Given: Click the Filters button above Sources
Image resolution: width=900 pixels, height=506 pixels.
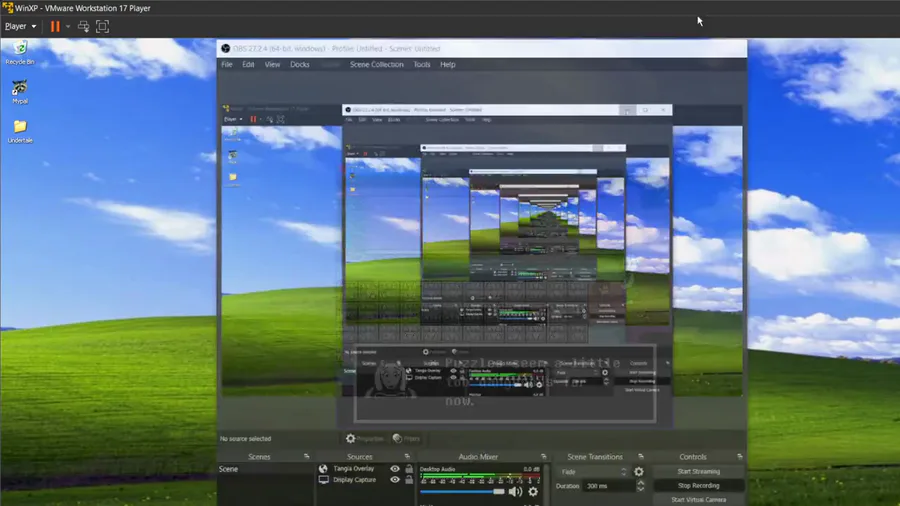Looking at the screenshot, I should tap(406, 438).
